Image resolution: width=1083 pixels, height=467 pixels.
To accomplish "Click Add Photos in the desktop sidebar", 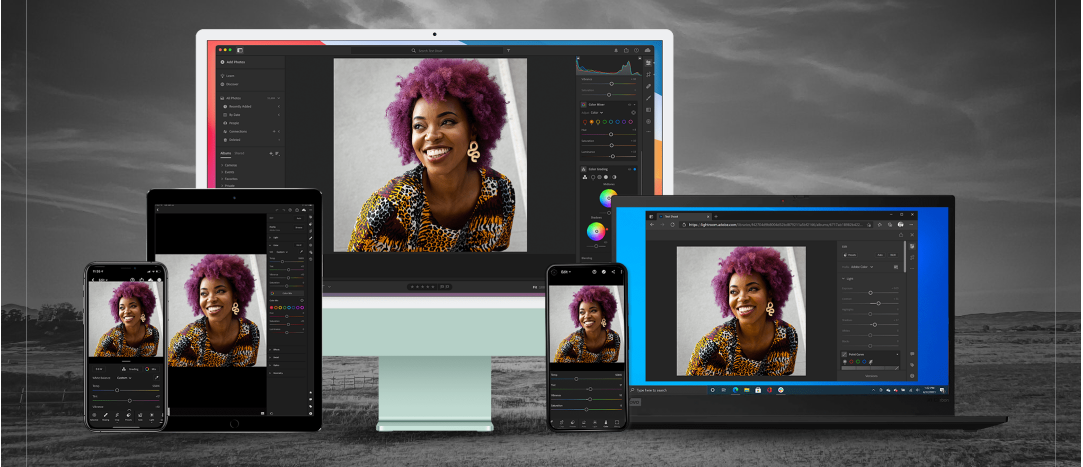I will [x=233, y=62].
